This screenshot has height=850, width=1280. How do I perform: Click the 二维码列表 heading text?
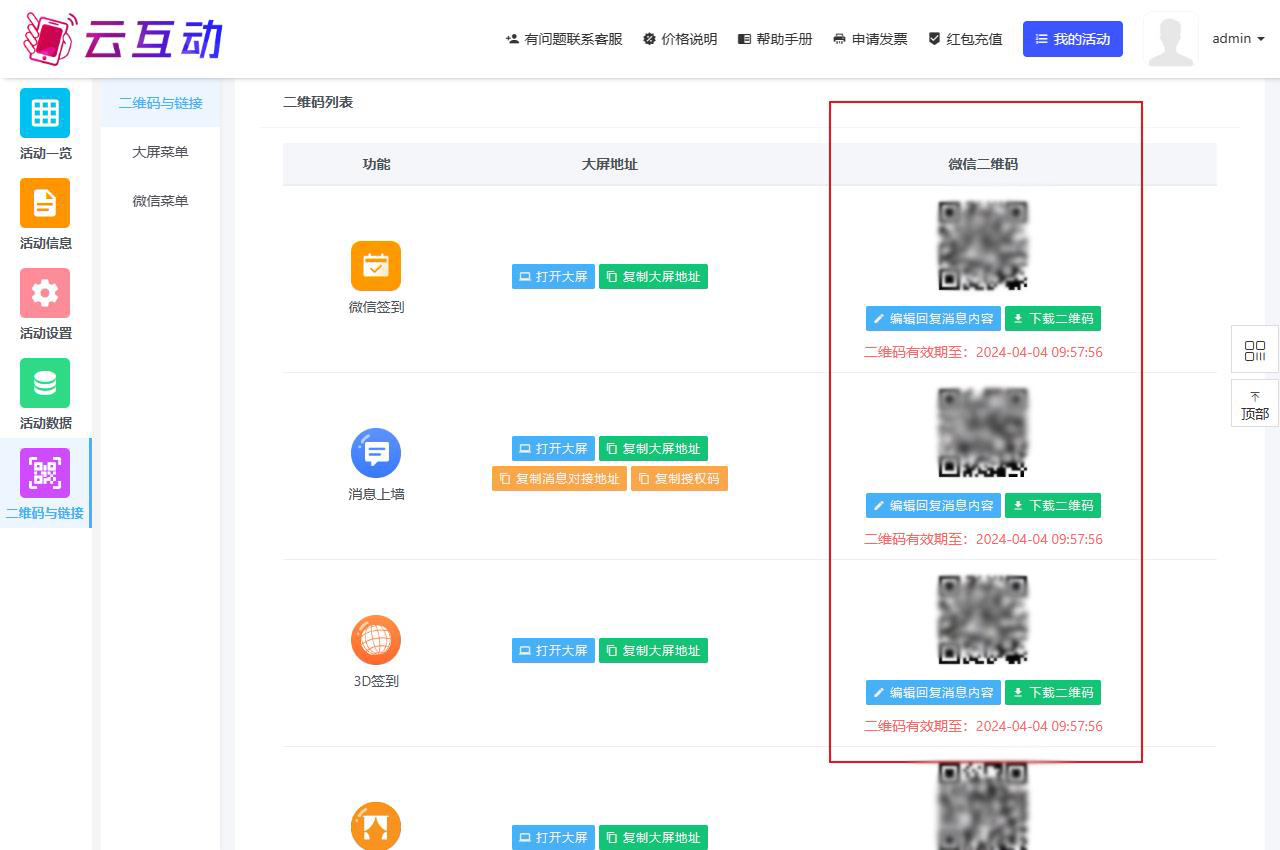[318, 102]
